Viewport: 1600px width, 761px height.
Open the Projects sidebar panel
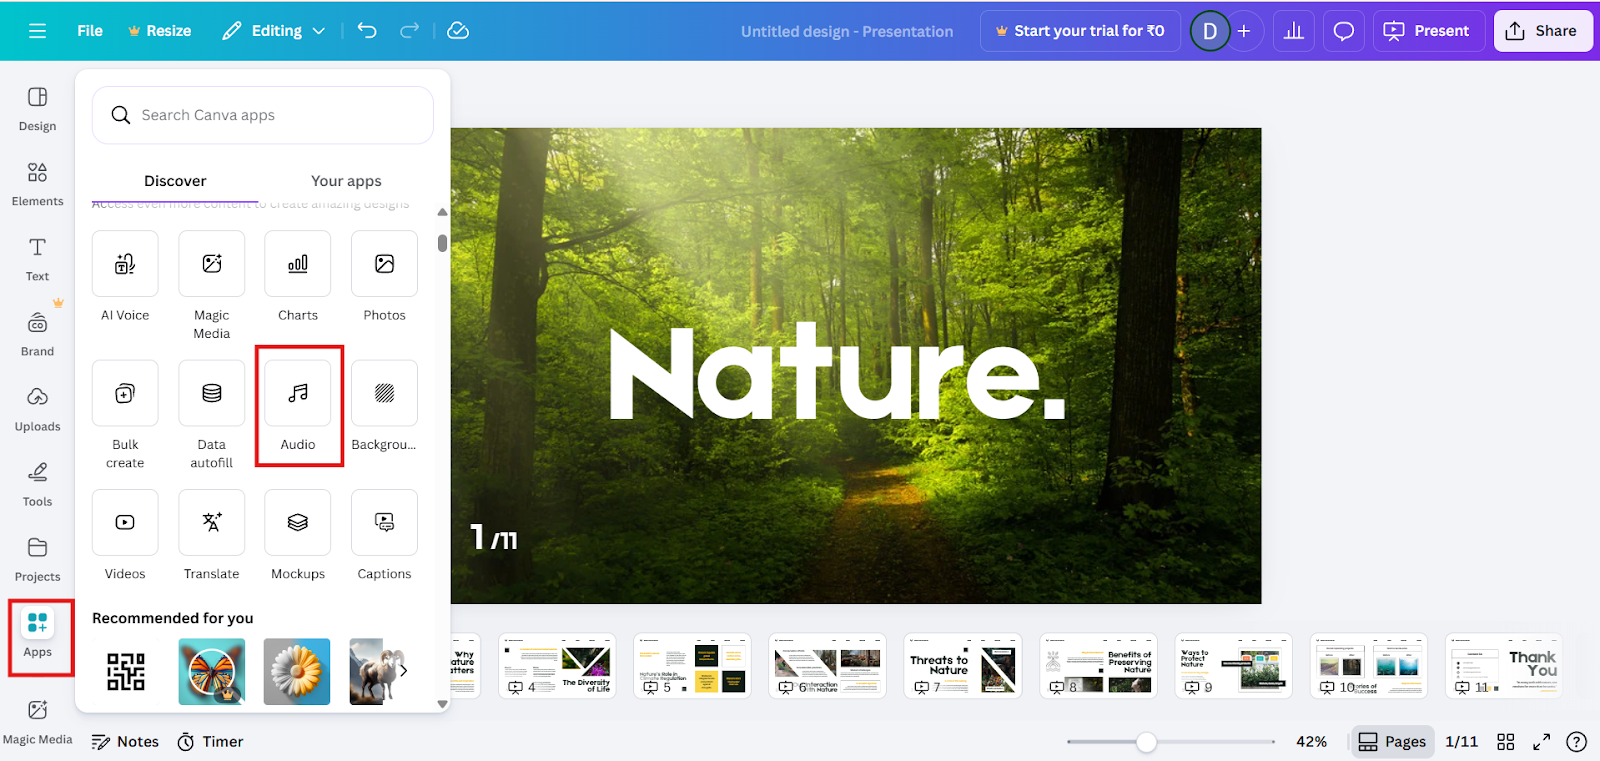(x=38, y=559)
